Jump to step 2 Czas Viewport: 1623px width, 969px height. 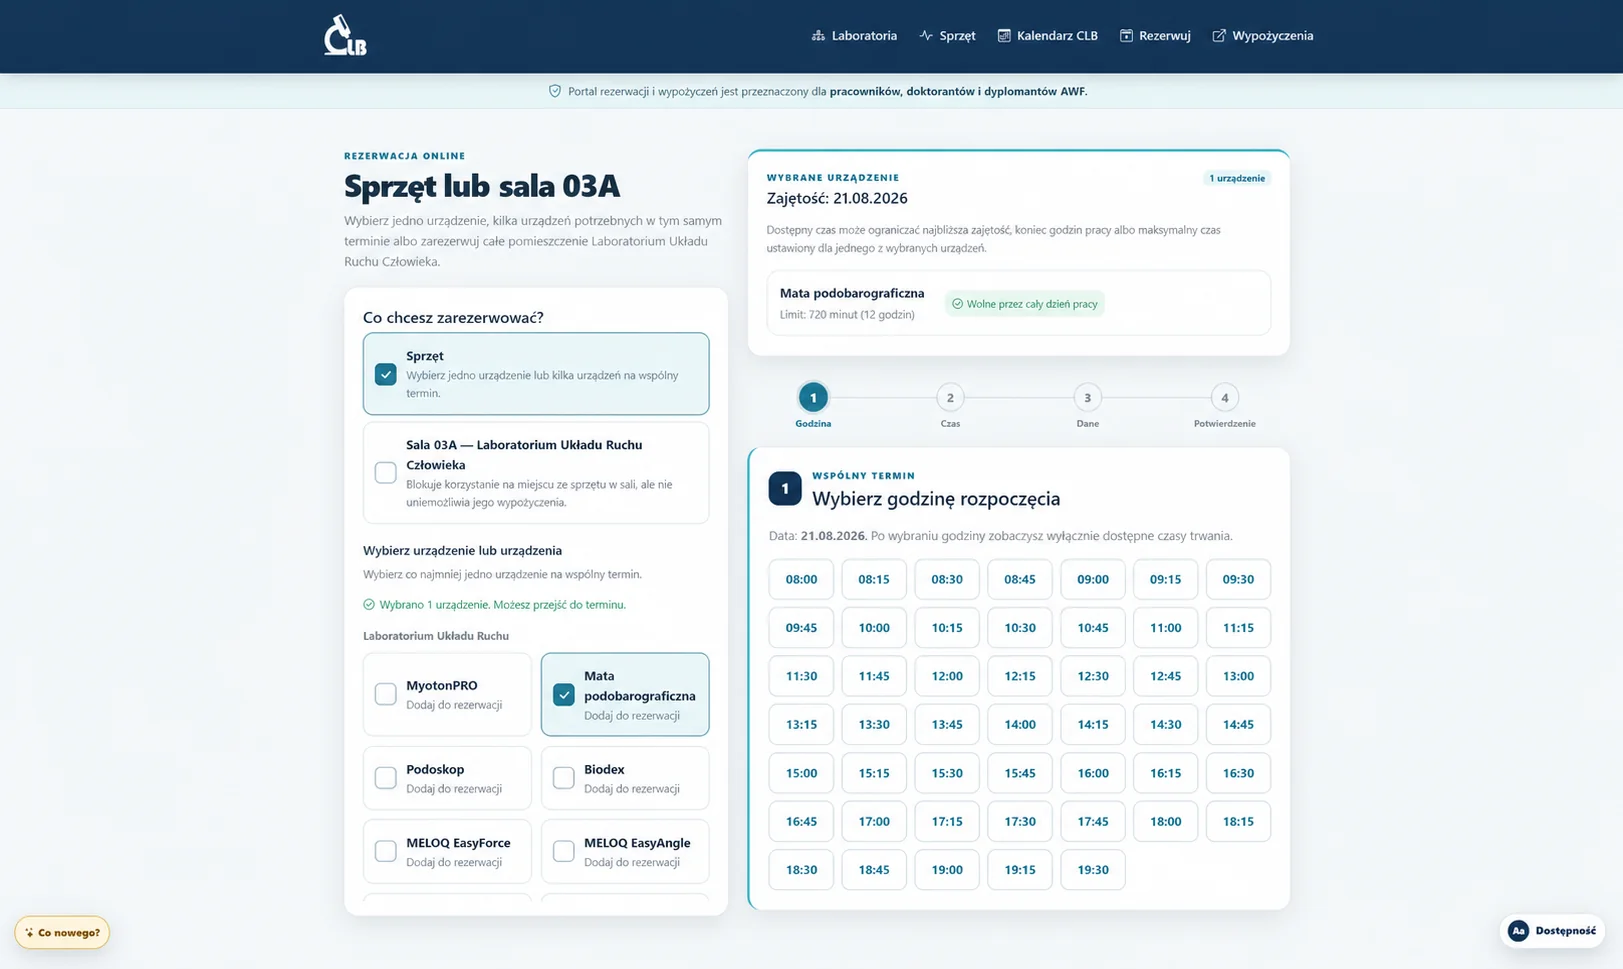[x=950, y=398]
